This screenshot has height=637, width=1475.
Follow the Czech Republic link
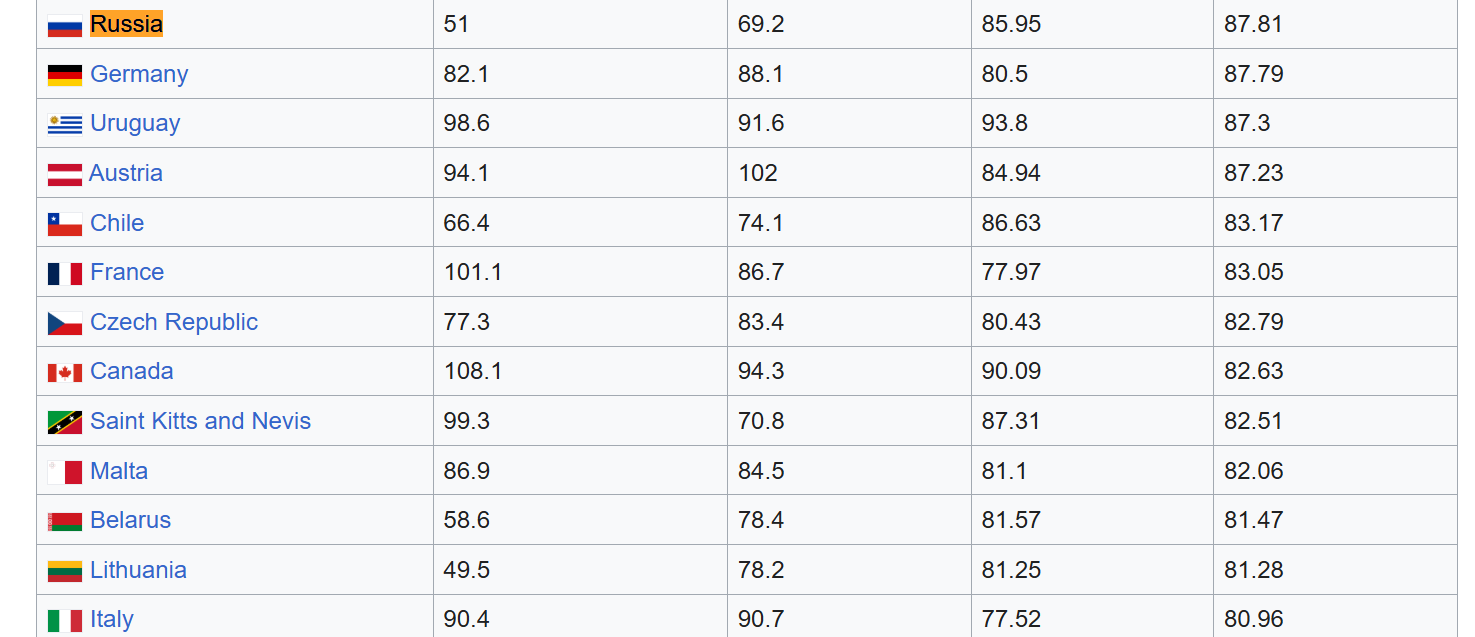click(x=174, y=322)
